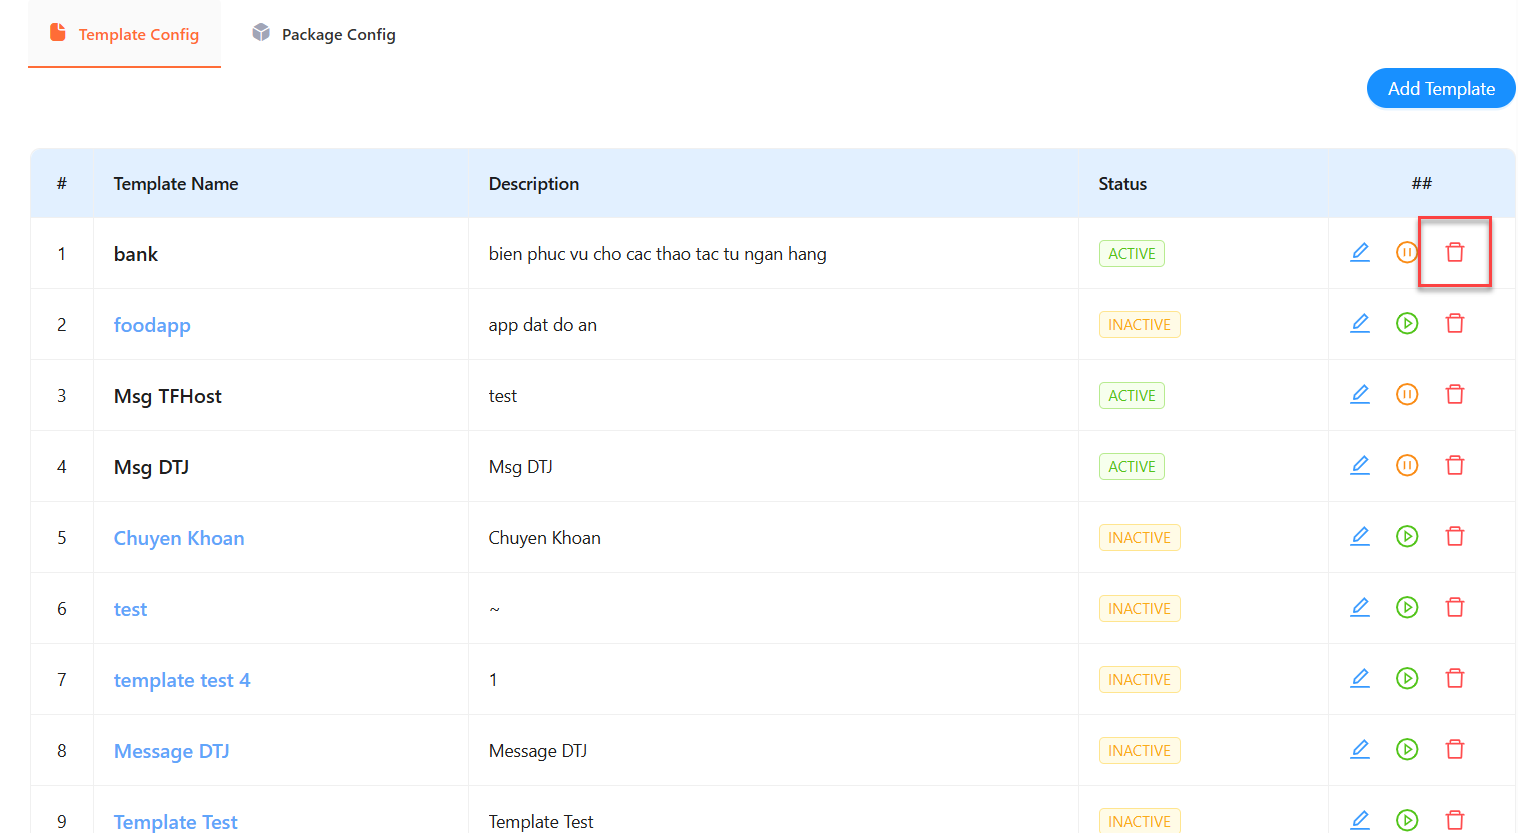
Task: Delete the template named test
Action: point(1455,607)
